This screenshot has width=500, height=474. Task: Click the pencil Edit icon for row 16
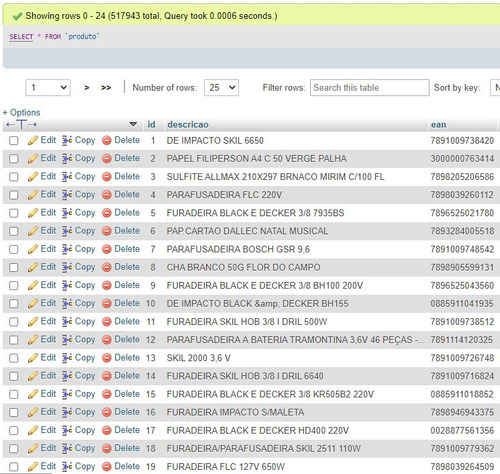(33, 412)
